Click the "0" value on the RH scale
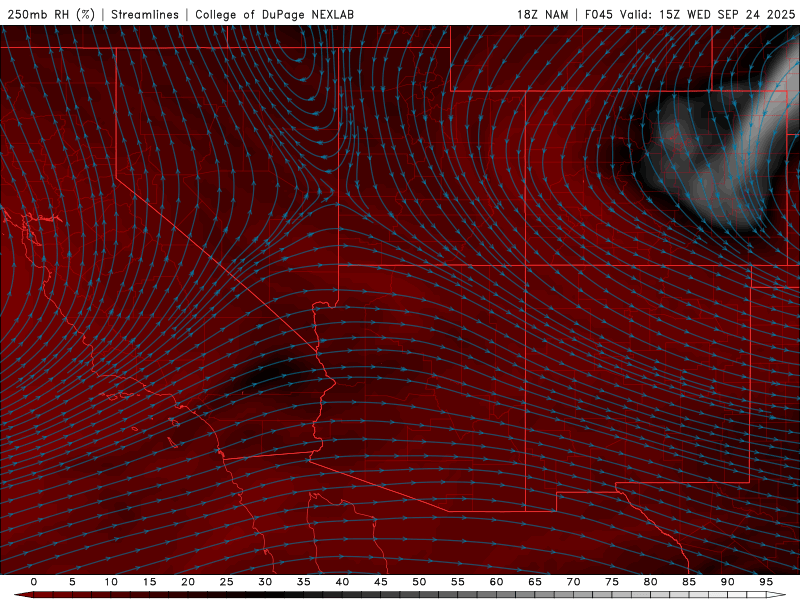Viewport: 800px width, 600px height. point(34,582)
